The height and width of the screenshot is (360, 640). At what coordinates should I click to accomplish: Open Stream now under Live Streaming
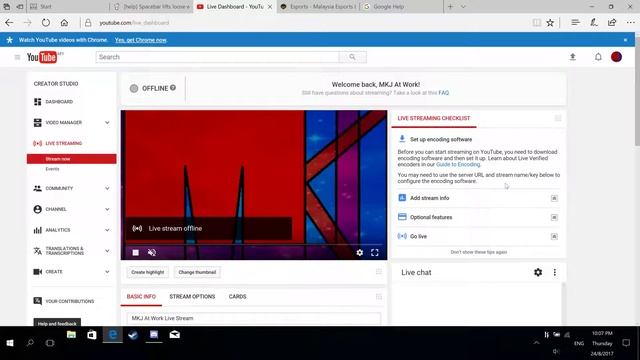tap(71, 159)
